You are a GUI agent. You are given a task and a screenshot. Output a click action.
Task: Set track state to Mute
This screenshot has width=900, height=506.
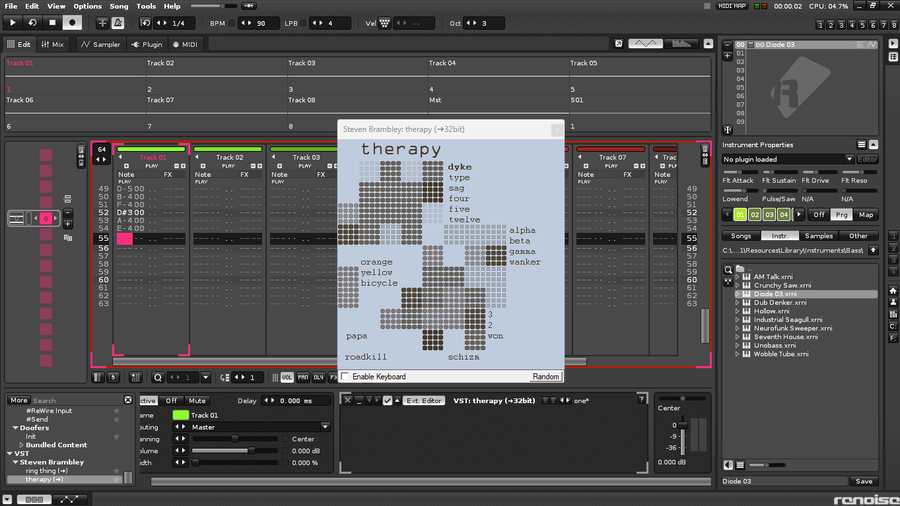click(197, 400)
